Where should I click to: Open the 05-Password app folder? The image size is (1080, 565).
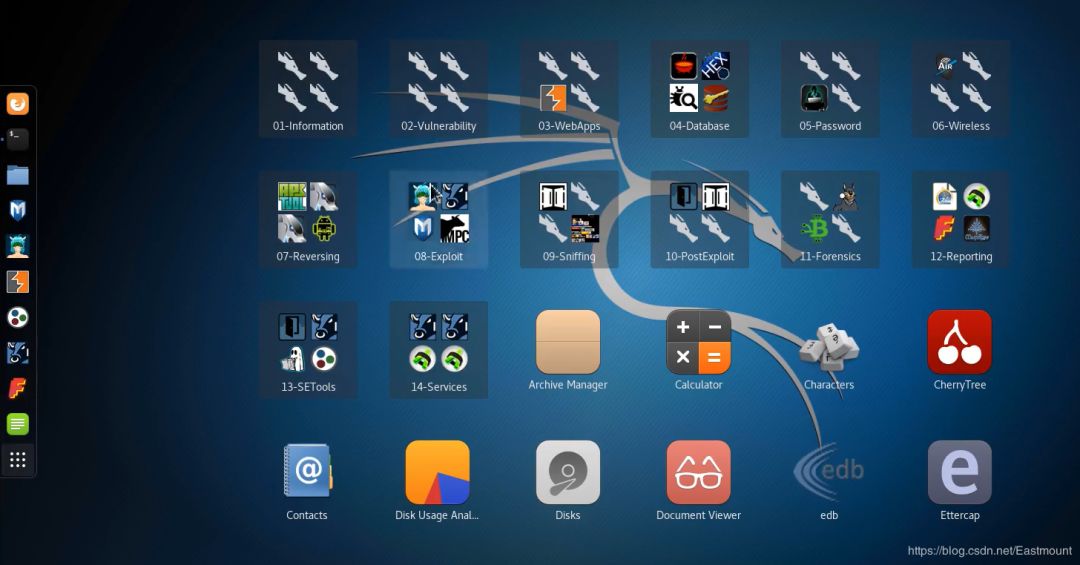pos(830,88)
